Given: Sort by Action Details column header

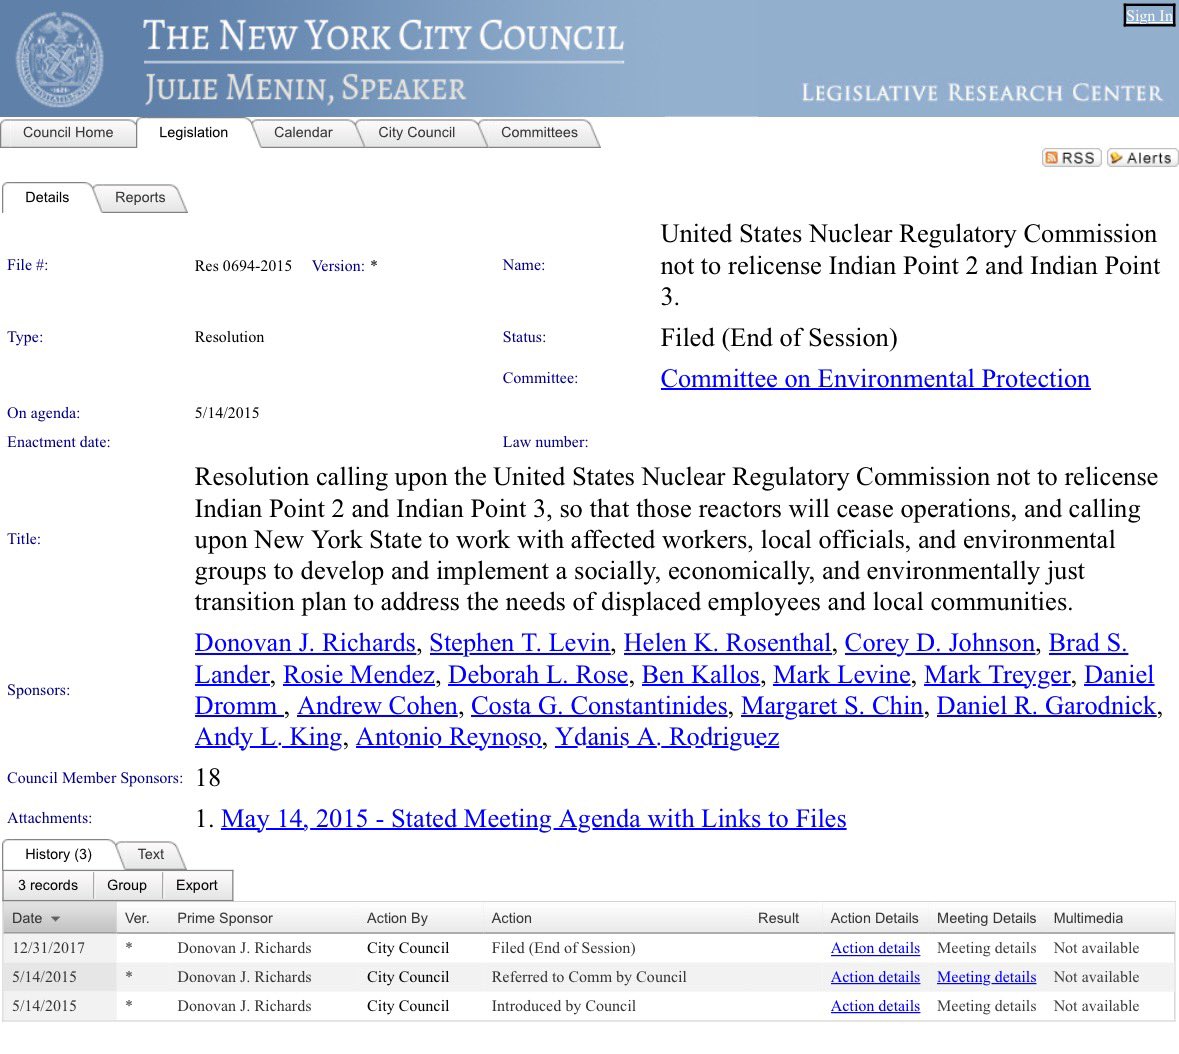Looking at the screenshot, I should [x=874, y=919].
